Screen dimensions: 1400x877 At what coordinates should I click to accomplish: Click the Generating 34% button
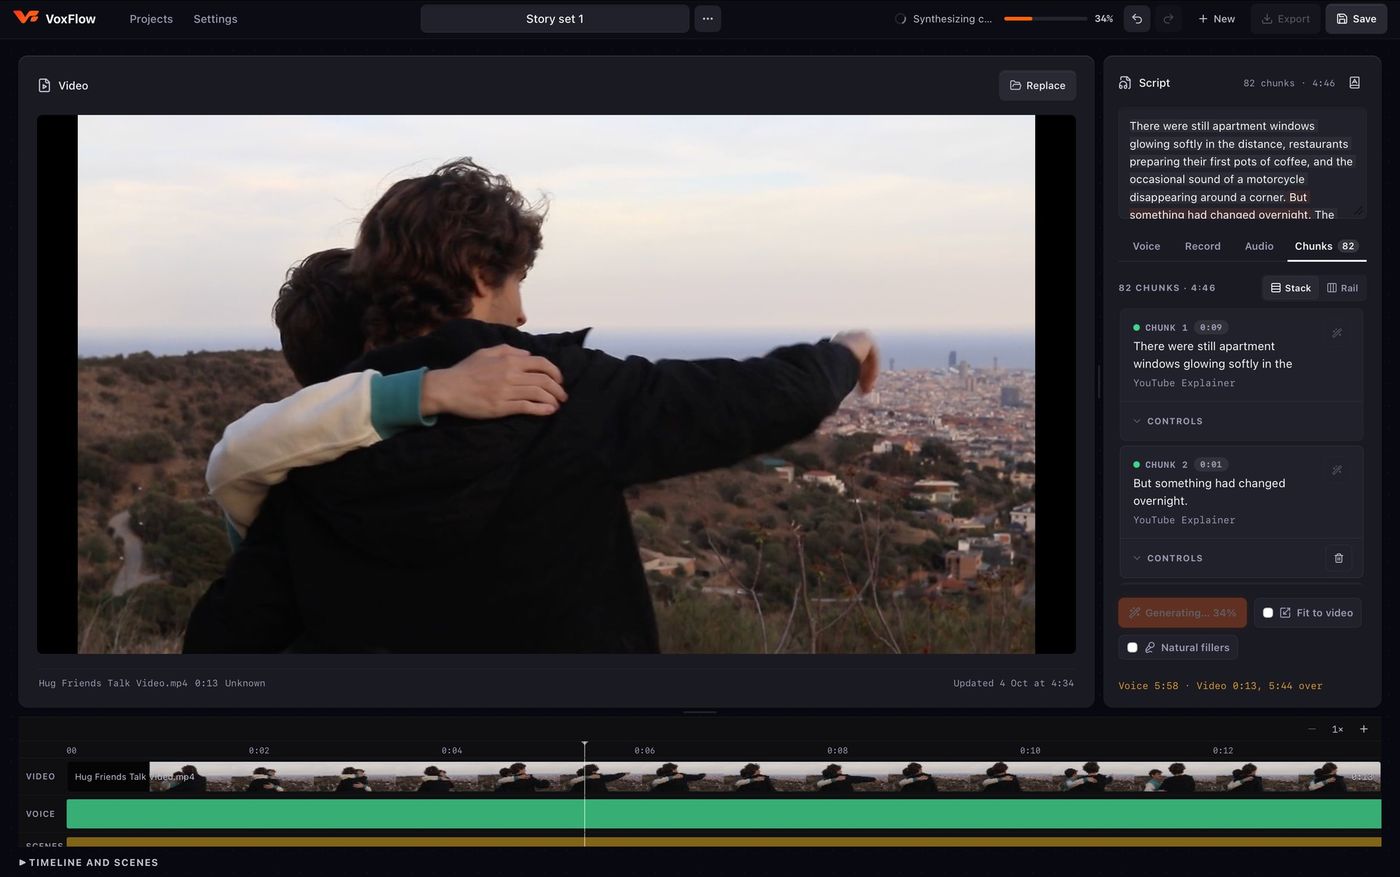[x=1182, y=613]
